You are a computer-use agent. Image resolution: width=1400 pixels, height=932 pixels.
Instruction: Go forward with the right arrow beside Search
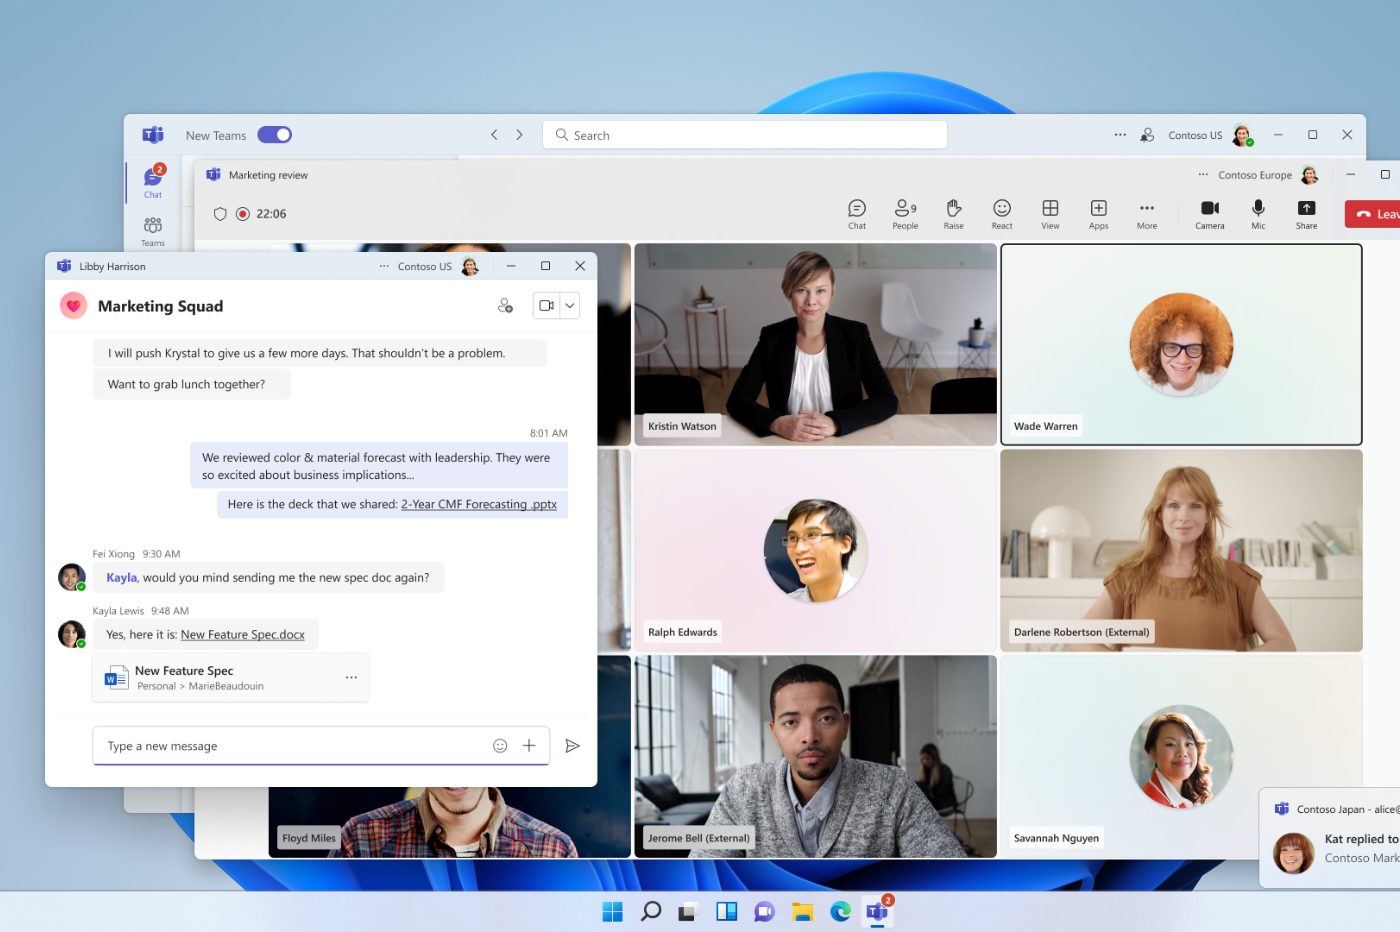click(519, 135)
